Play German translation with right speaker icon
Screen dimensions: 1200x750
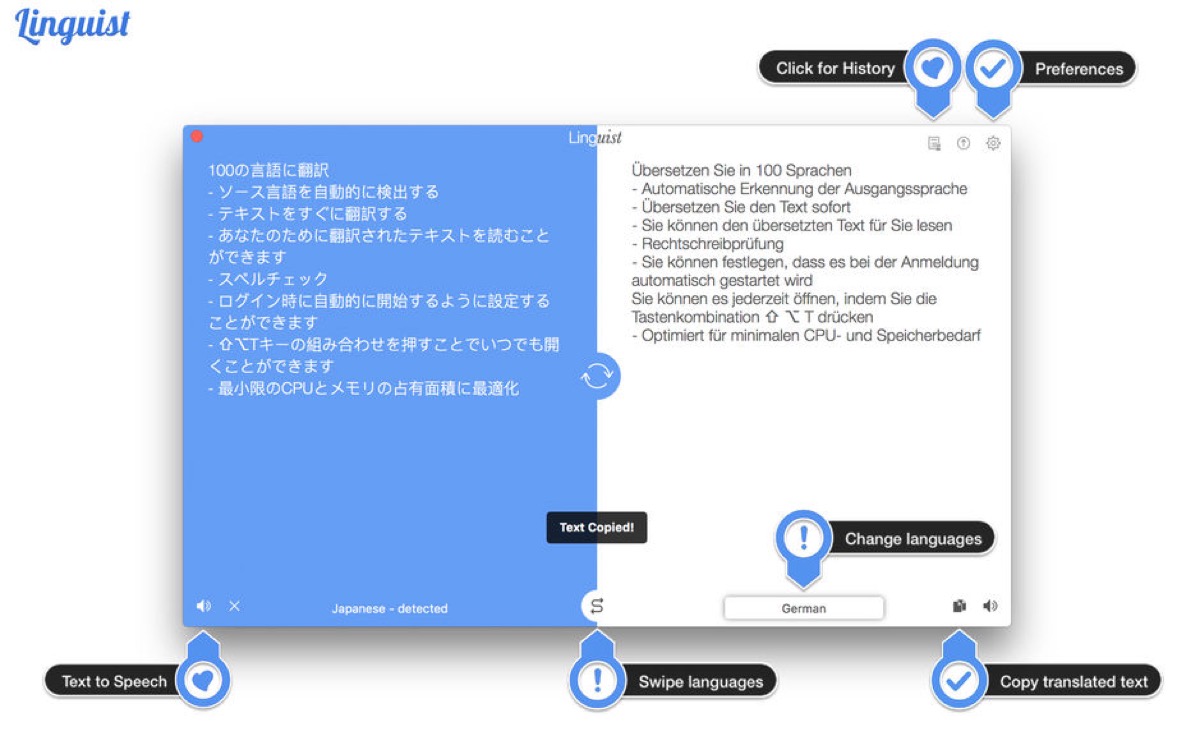tap(989, 604)
